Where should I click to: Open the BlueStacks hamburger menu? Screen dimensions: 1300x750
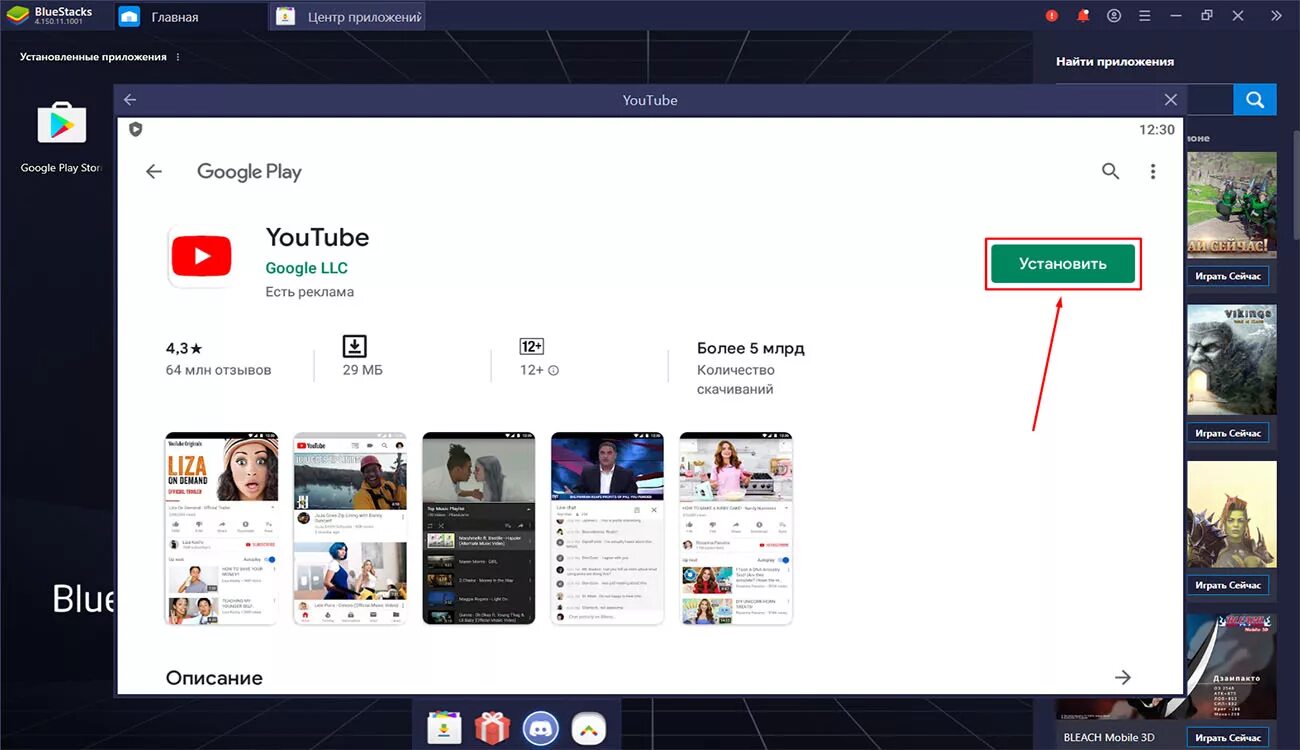pos(1145,16)
